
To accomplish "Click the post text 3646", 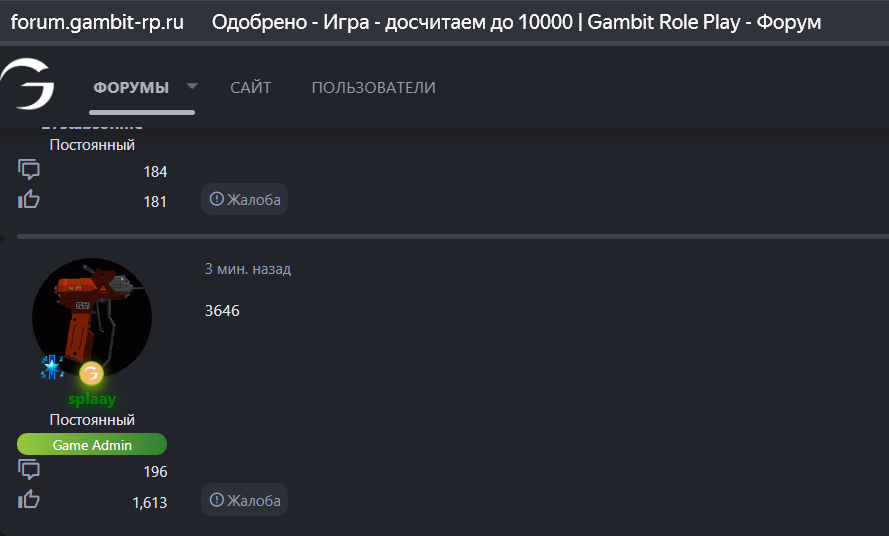I will 222,311.
